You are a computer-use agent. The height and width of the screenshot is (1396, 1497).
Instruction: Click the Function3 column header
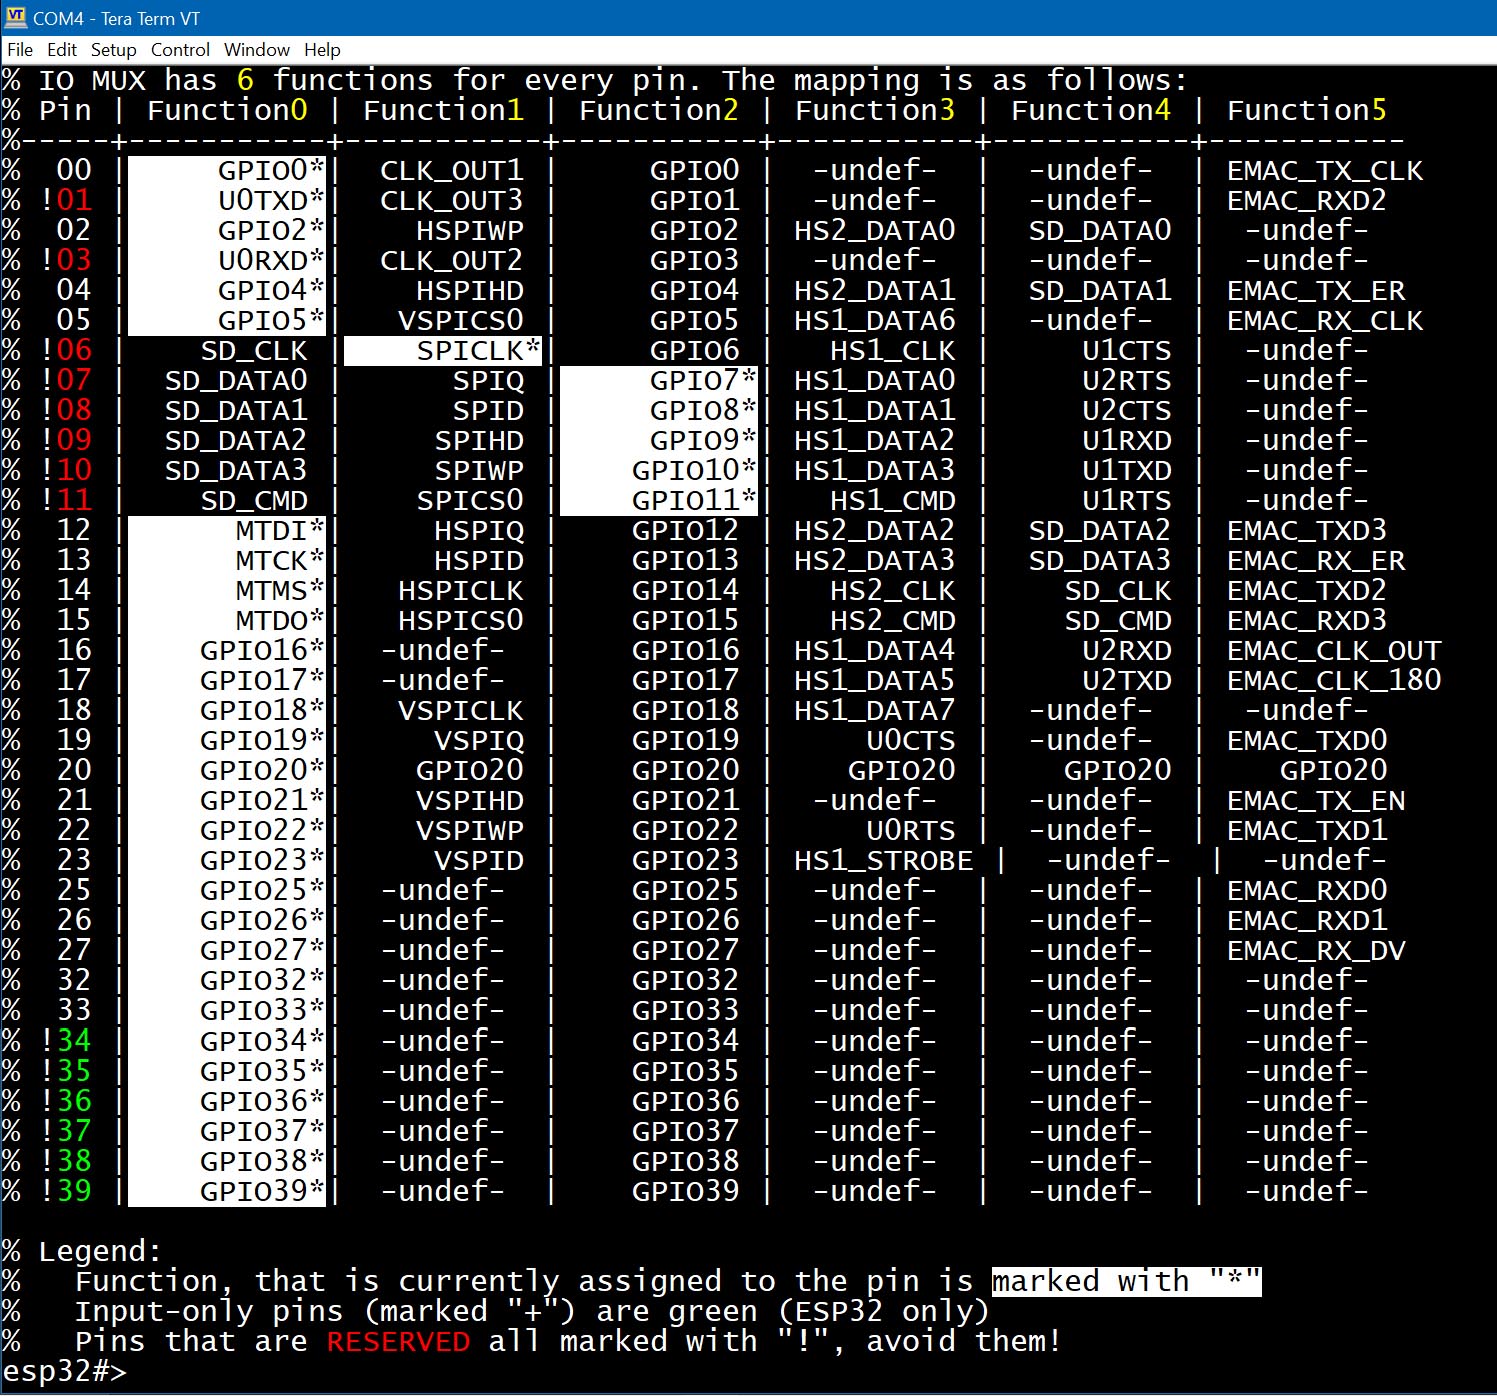click(x=874, y=110)
